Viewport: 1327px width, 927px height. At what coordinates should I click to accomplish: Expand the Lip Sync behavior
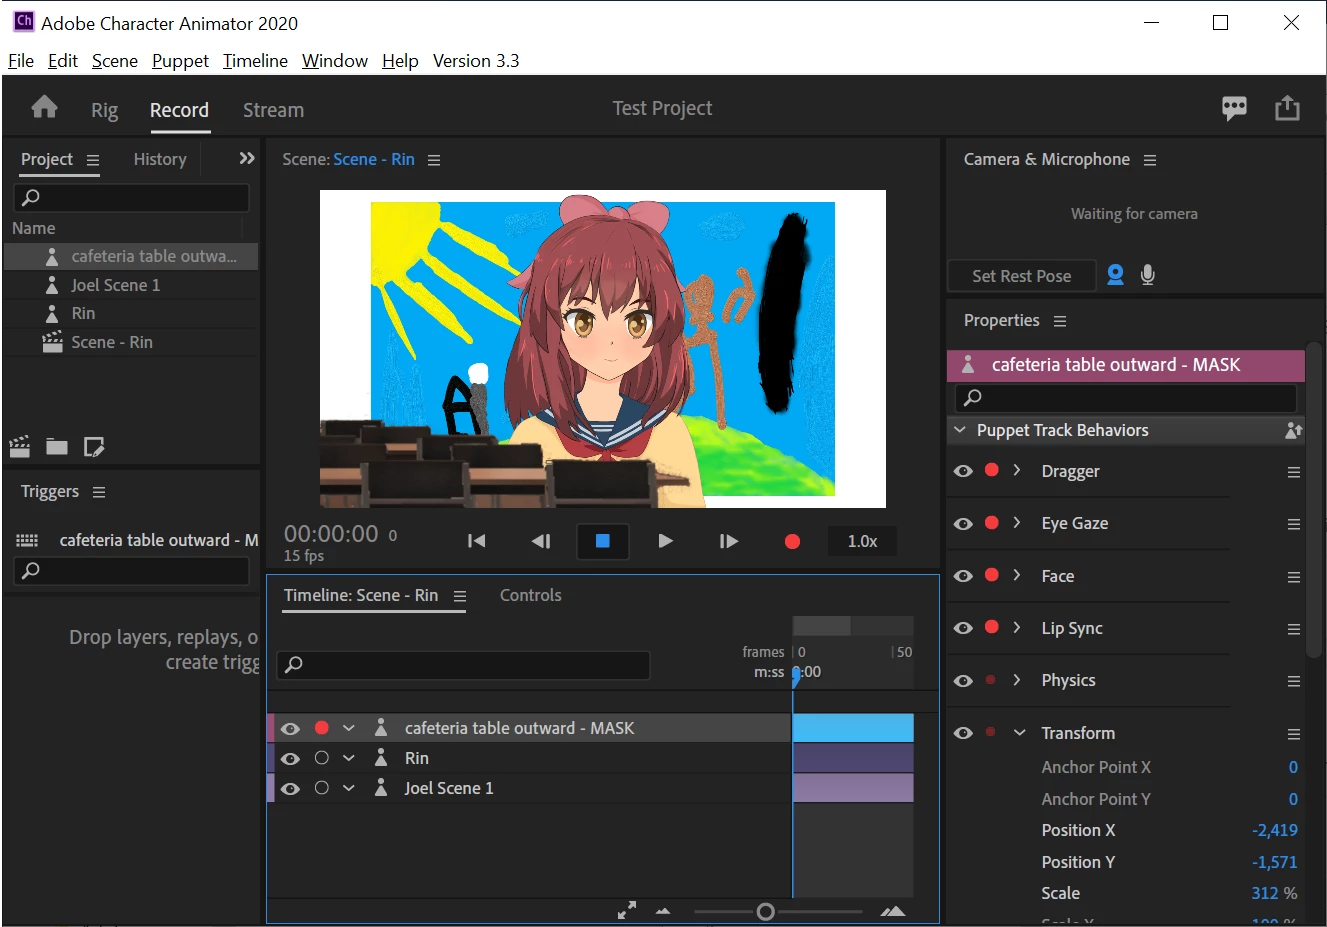(1017, 627)
